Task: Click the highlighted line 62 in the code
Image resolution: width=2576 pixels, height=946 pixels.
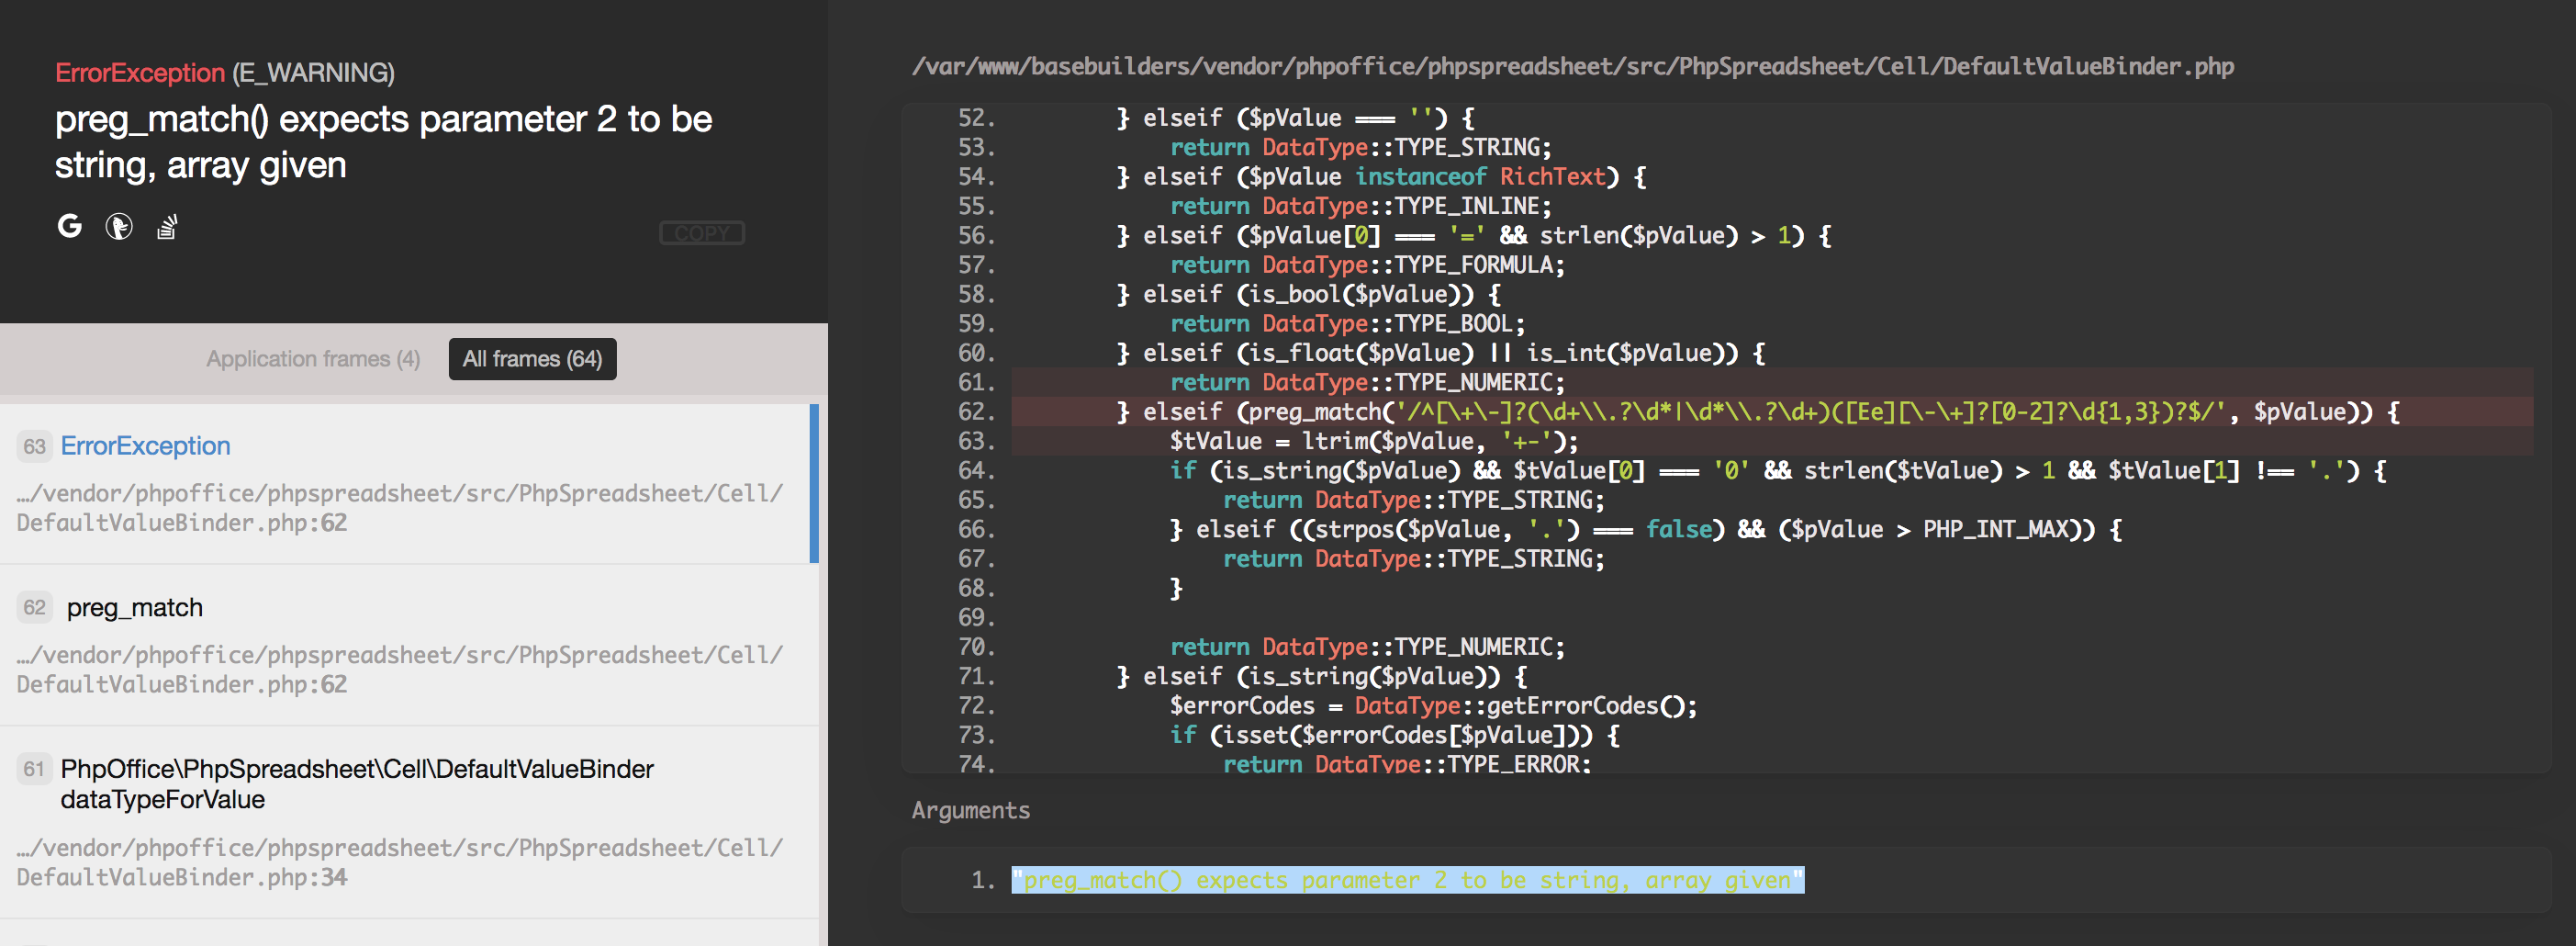Action: point(1700,411)
